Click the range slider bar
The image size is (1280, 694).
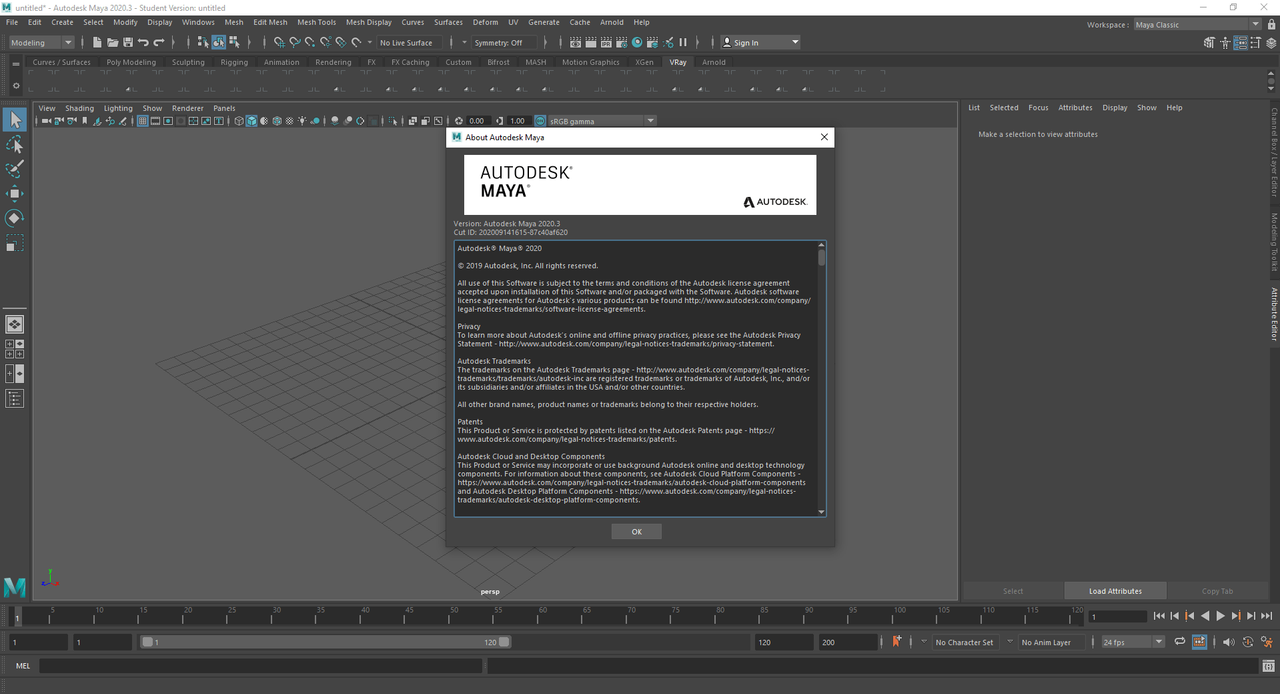pyautogui.click(x=325, y=642)
